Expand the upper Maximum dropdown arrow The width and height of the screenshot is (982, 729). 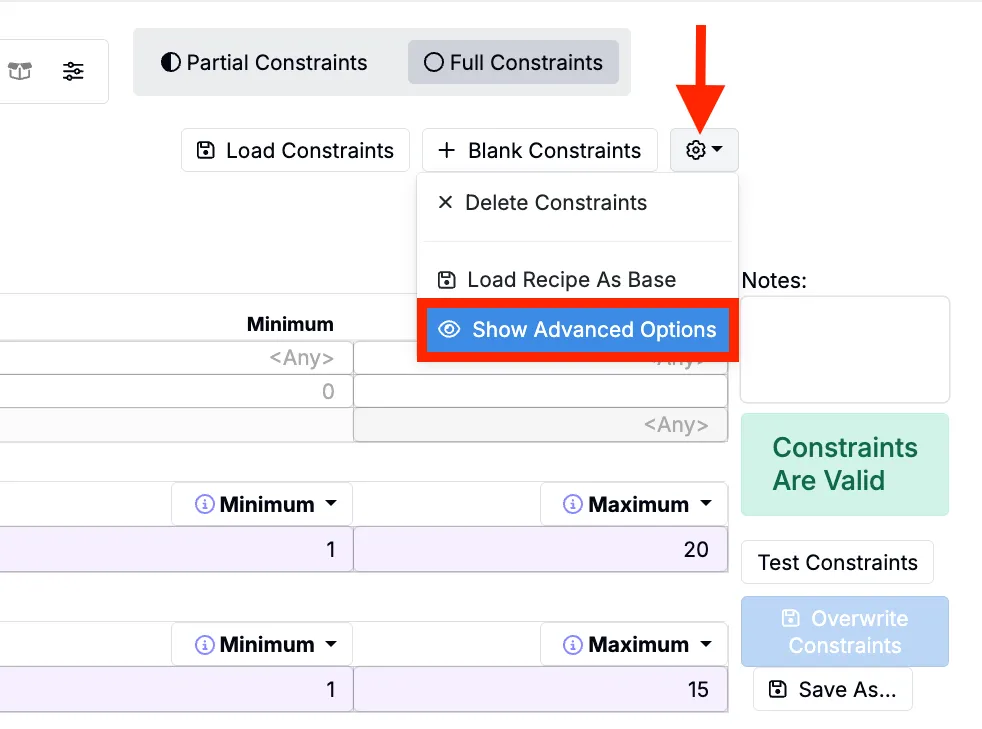(707, 505)
